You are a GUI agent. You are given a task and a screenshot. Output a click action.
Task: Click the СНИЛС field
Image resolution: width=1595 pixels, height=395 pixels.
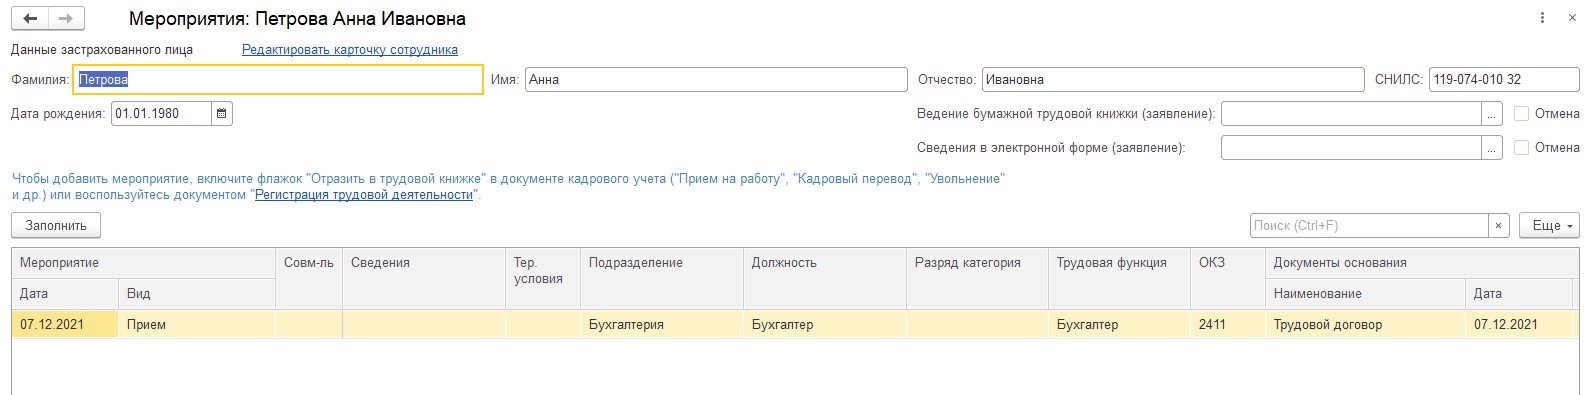(1504, 80)
